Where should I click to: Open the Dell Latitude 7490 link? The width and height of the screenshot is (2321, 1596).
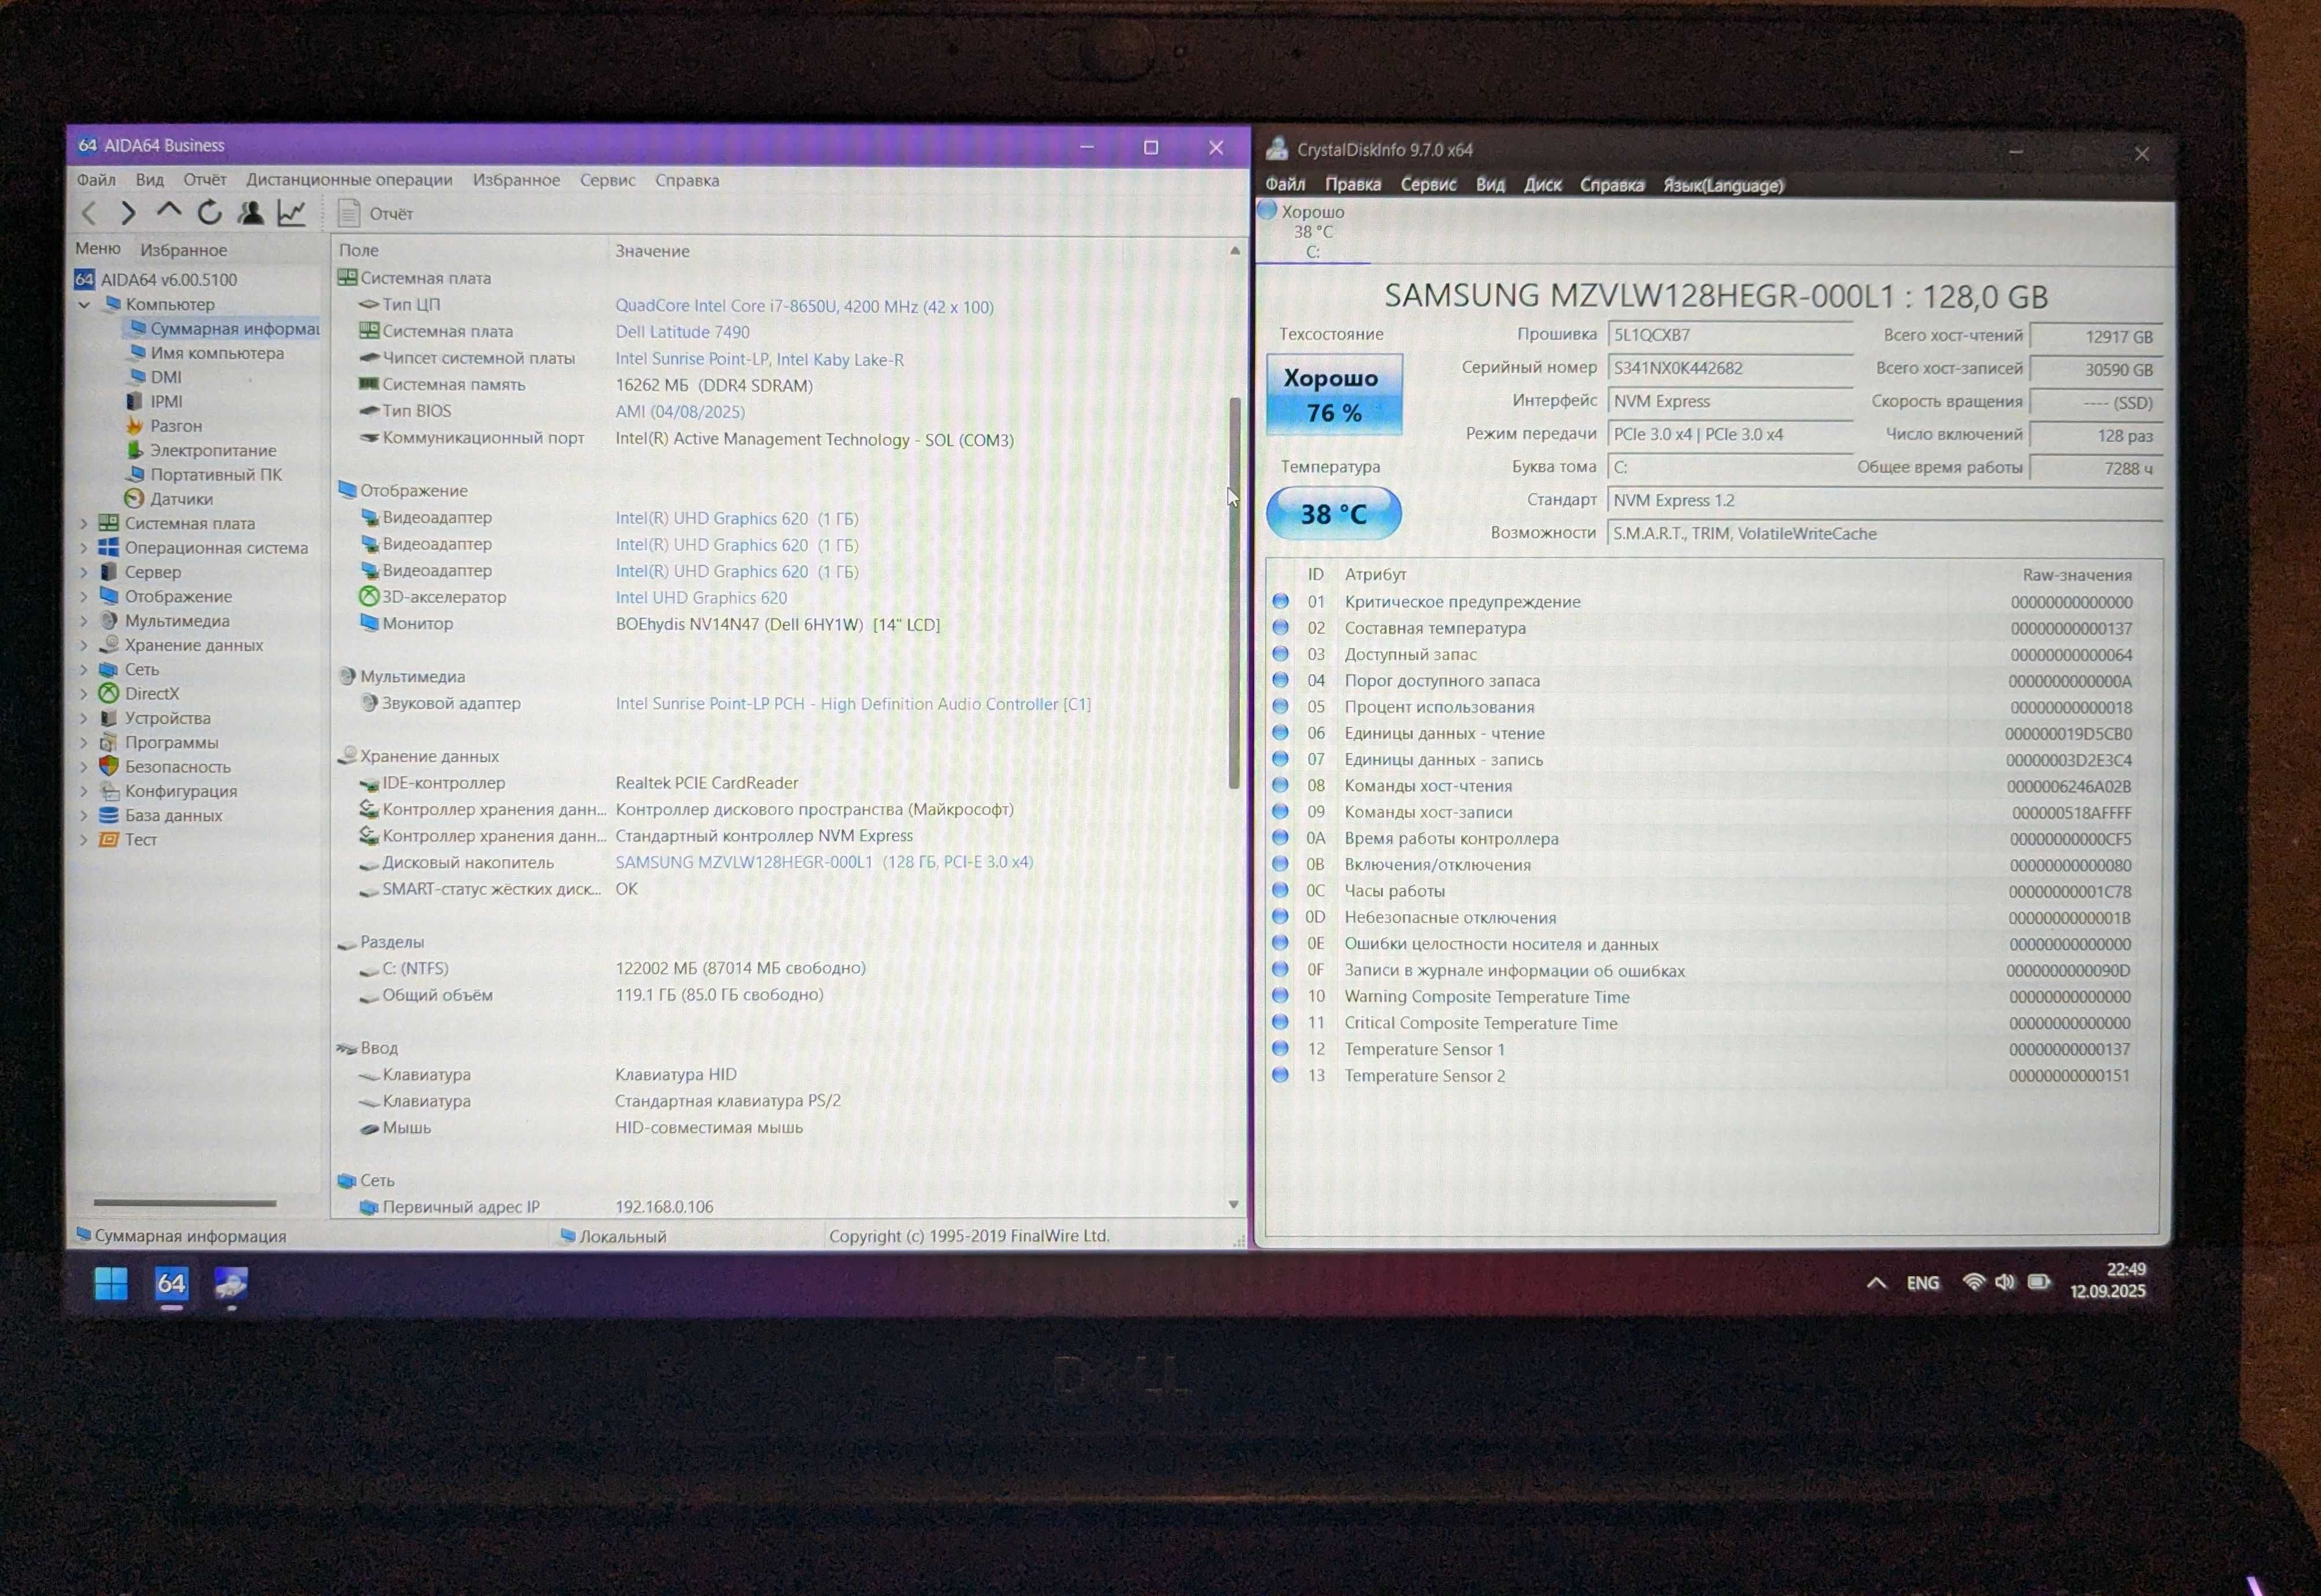point(682,332)
